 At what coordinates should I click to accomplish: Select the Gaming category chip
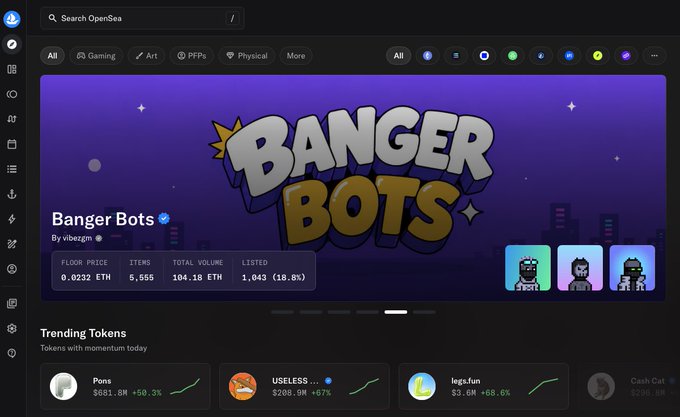click(x=96, y=55)
